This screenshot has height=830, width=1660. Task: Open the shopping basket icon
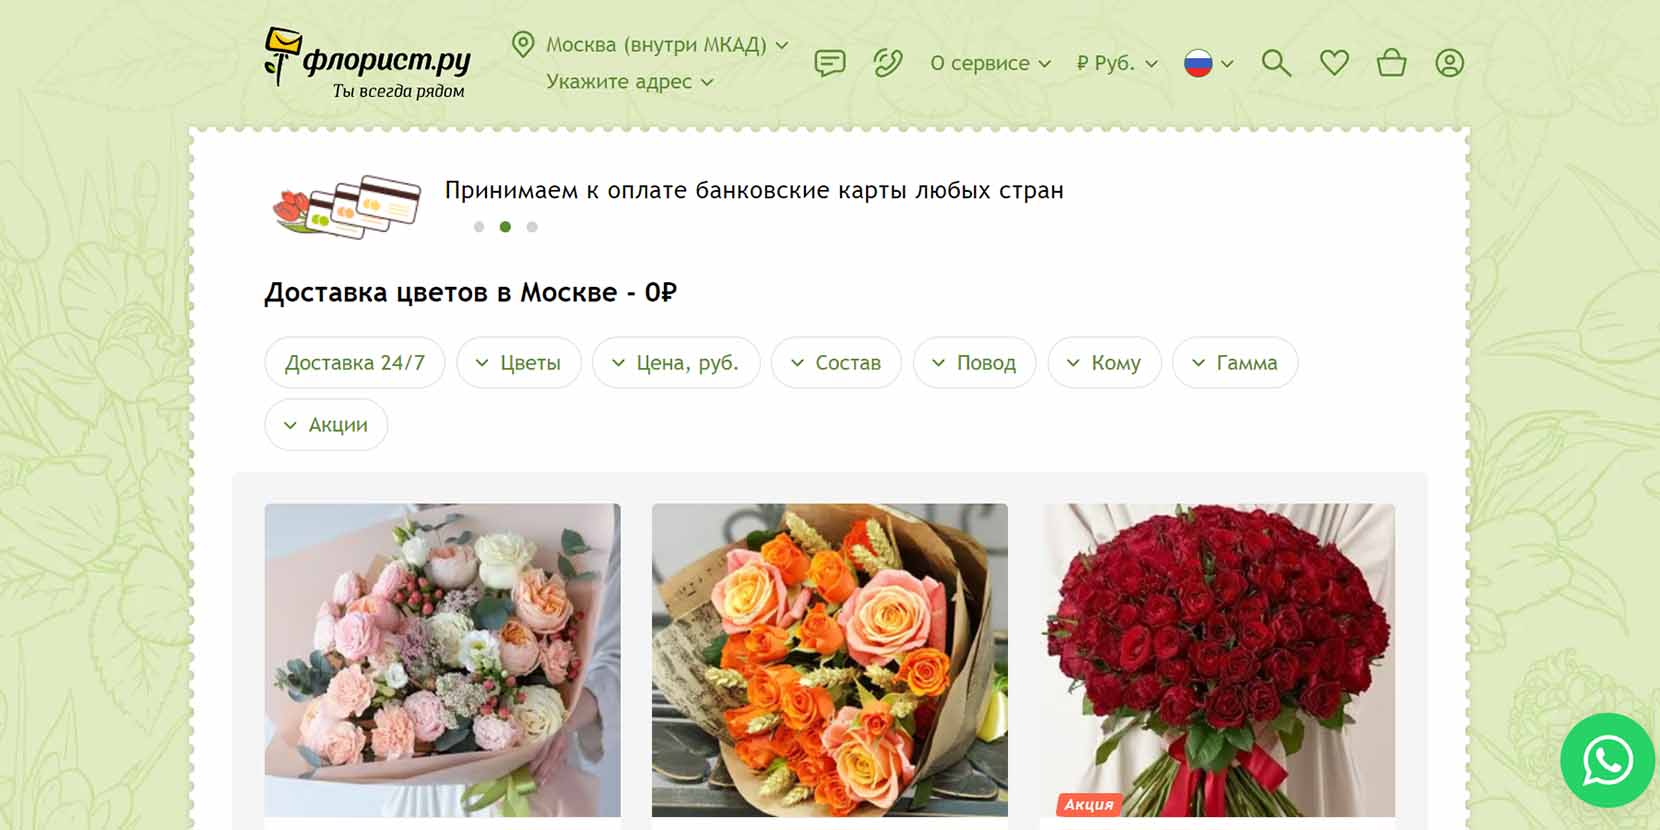[x=1391, y=63]
